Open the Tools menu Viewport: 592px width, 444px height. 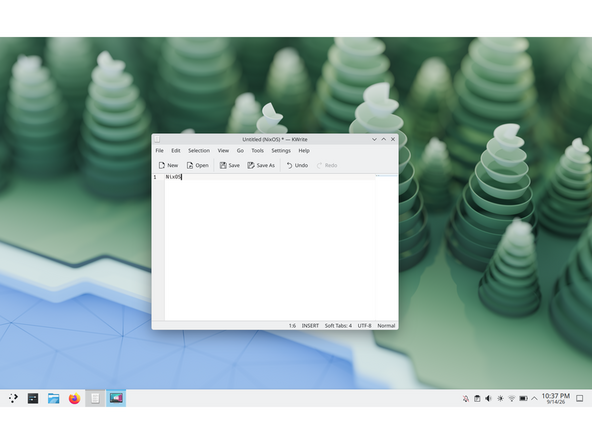tap(257, 151)
